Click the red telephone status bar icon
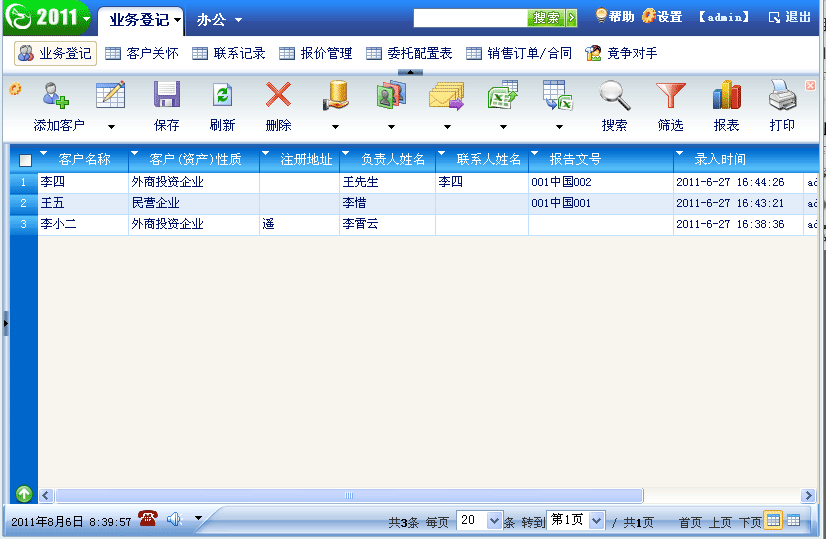826x539 pixels. coord(148,518)
